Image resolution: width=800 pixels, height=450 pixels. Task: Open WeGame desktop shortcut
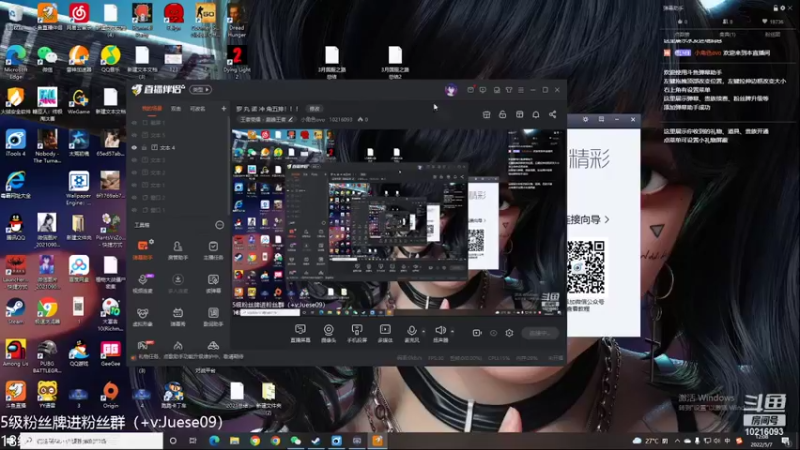click(x=78, y=101)
